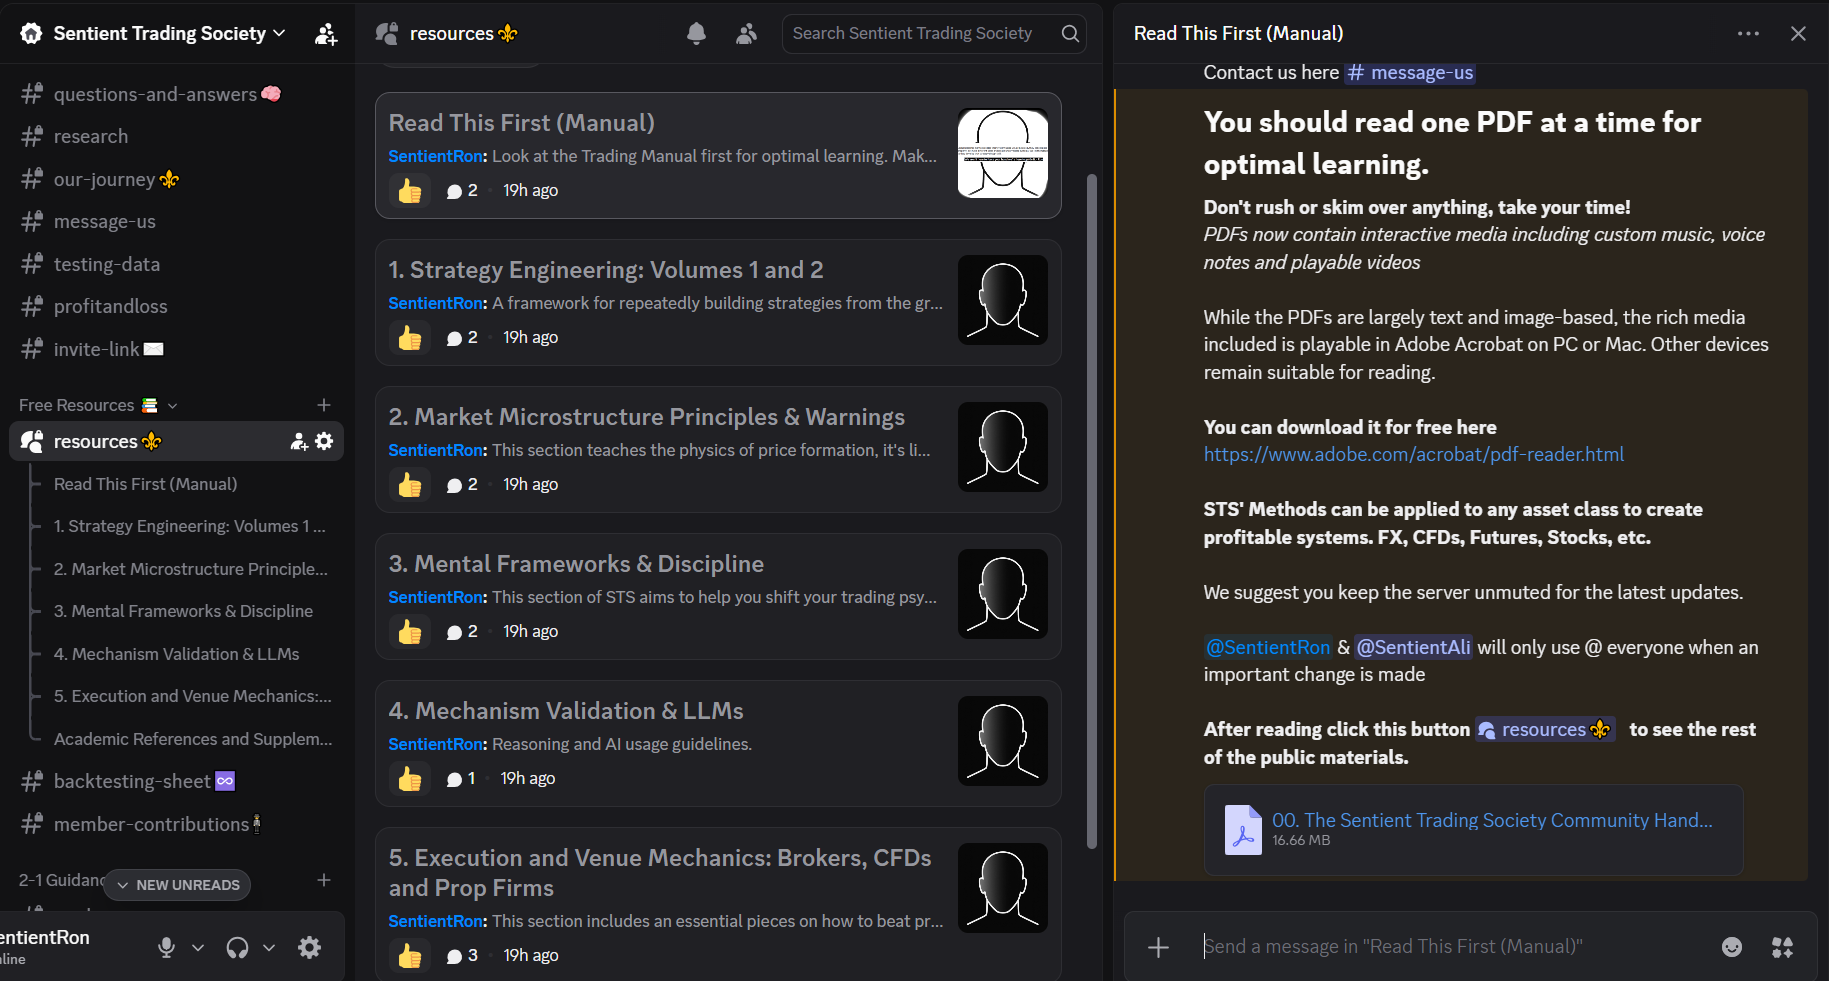Open sidebar thread Read This First (Manual)
This screenshot has width=1829, height=981.
tap(146, 484)
